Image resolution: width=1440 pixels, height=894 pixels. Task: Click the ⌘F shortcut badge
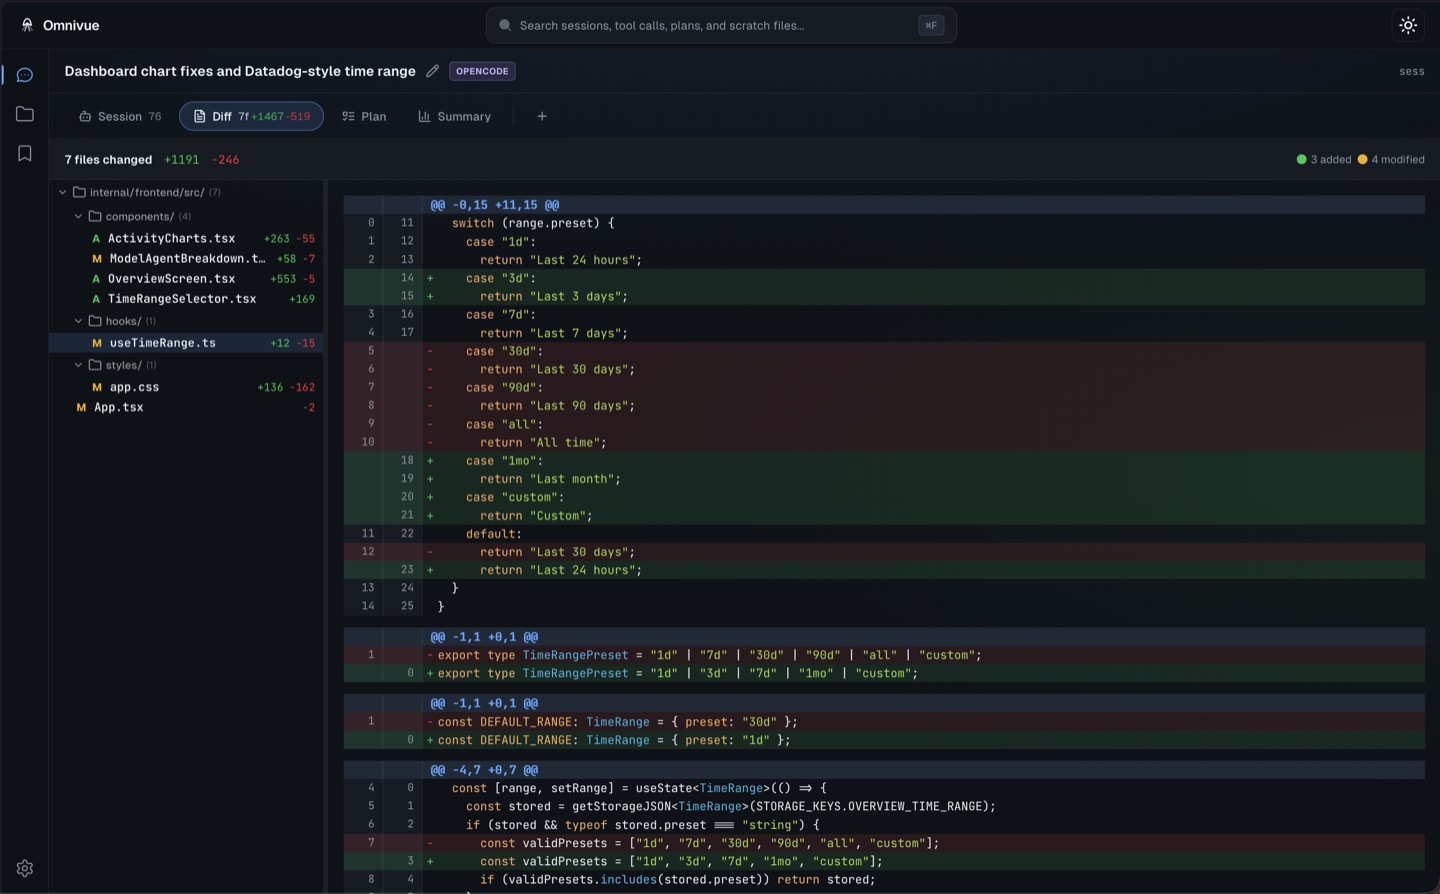coord(931,25)
